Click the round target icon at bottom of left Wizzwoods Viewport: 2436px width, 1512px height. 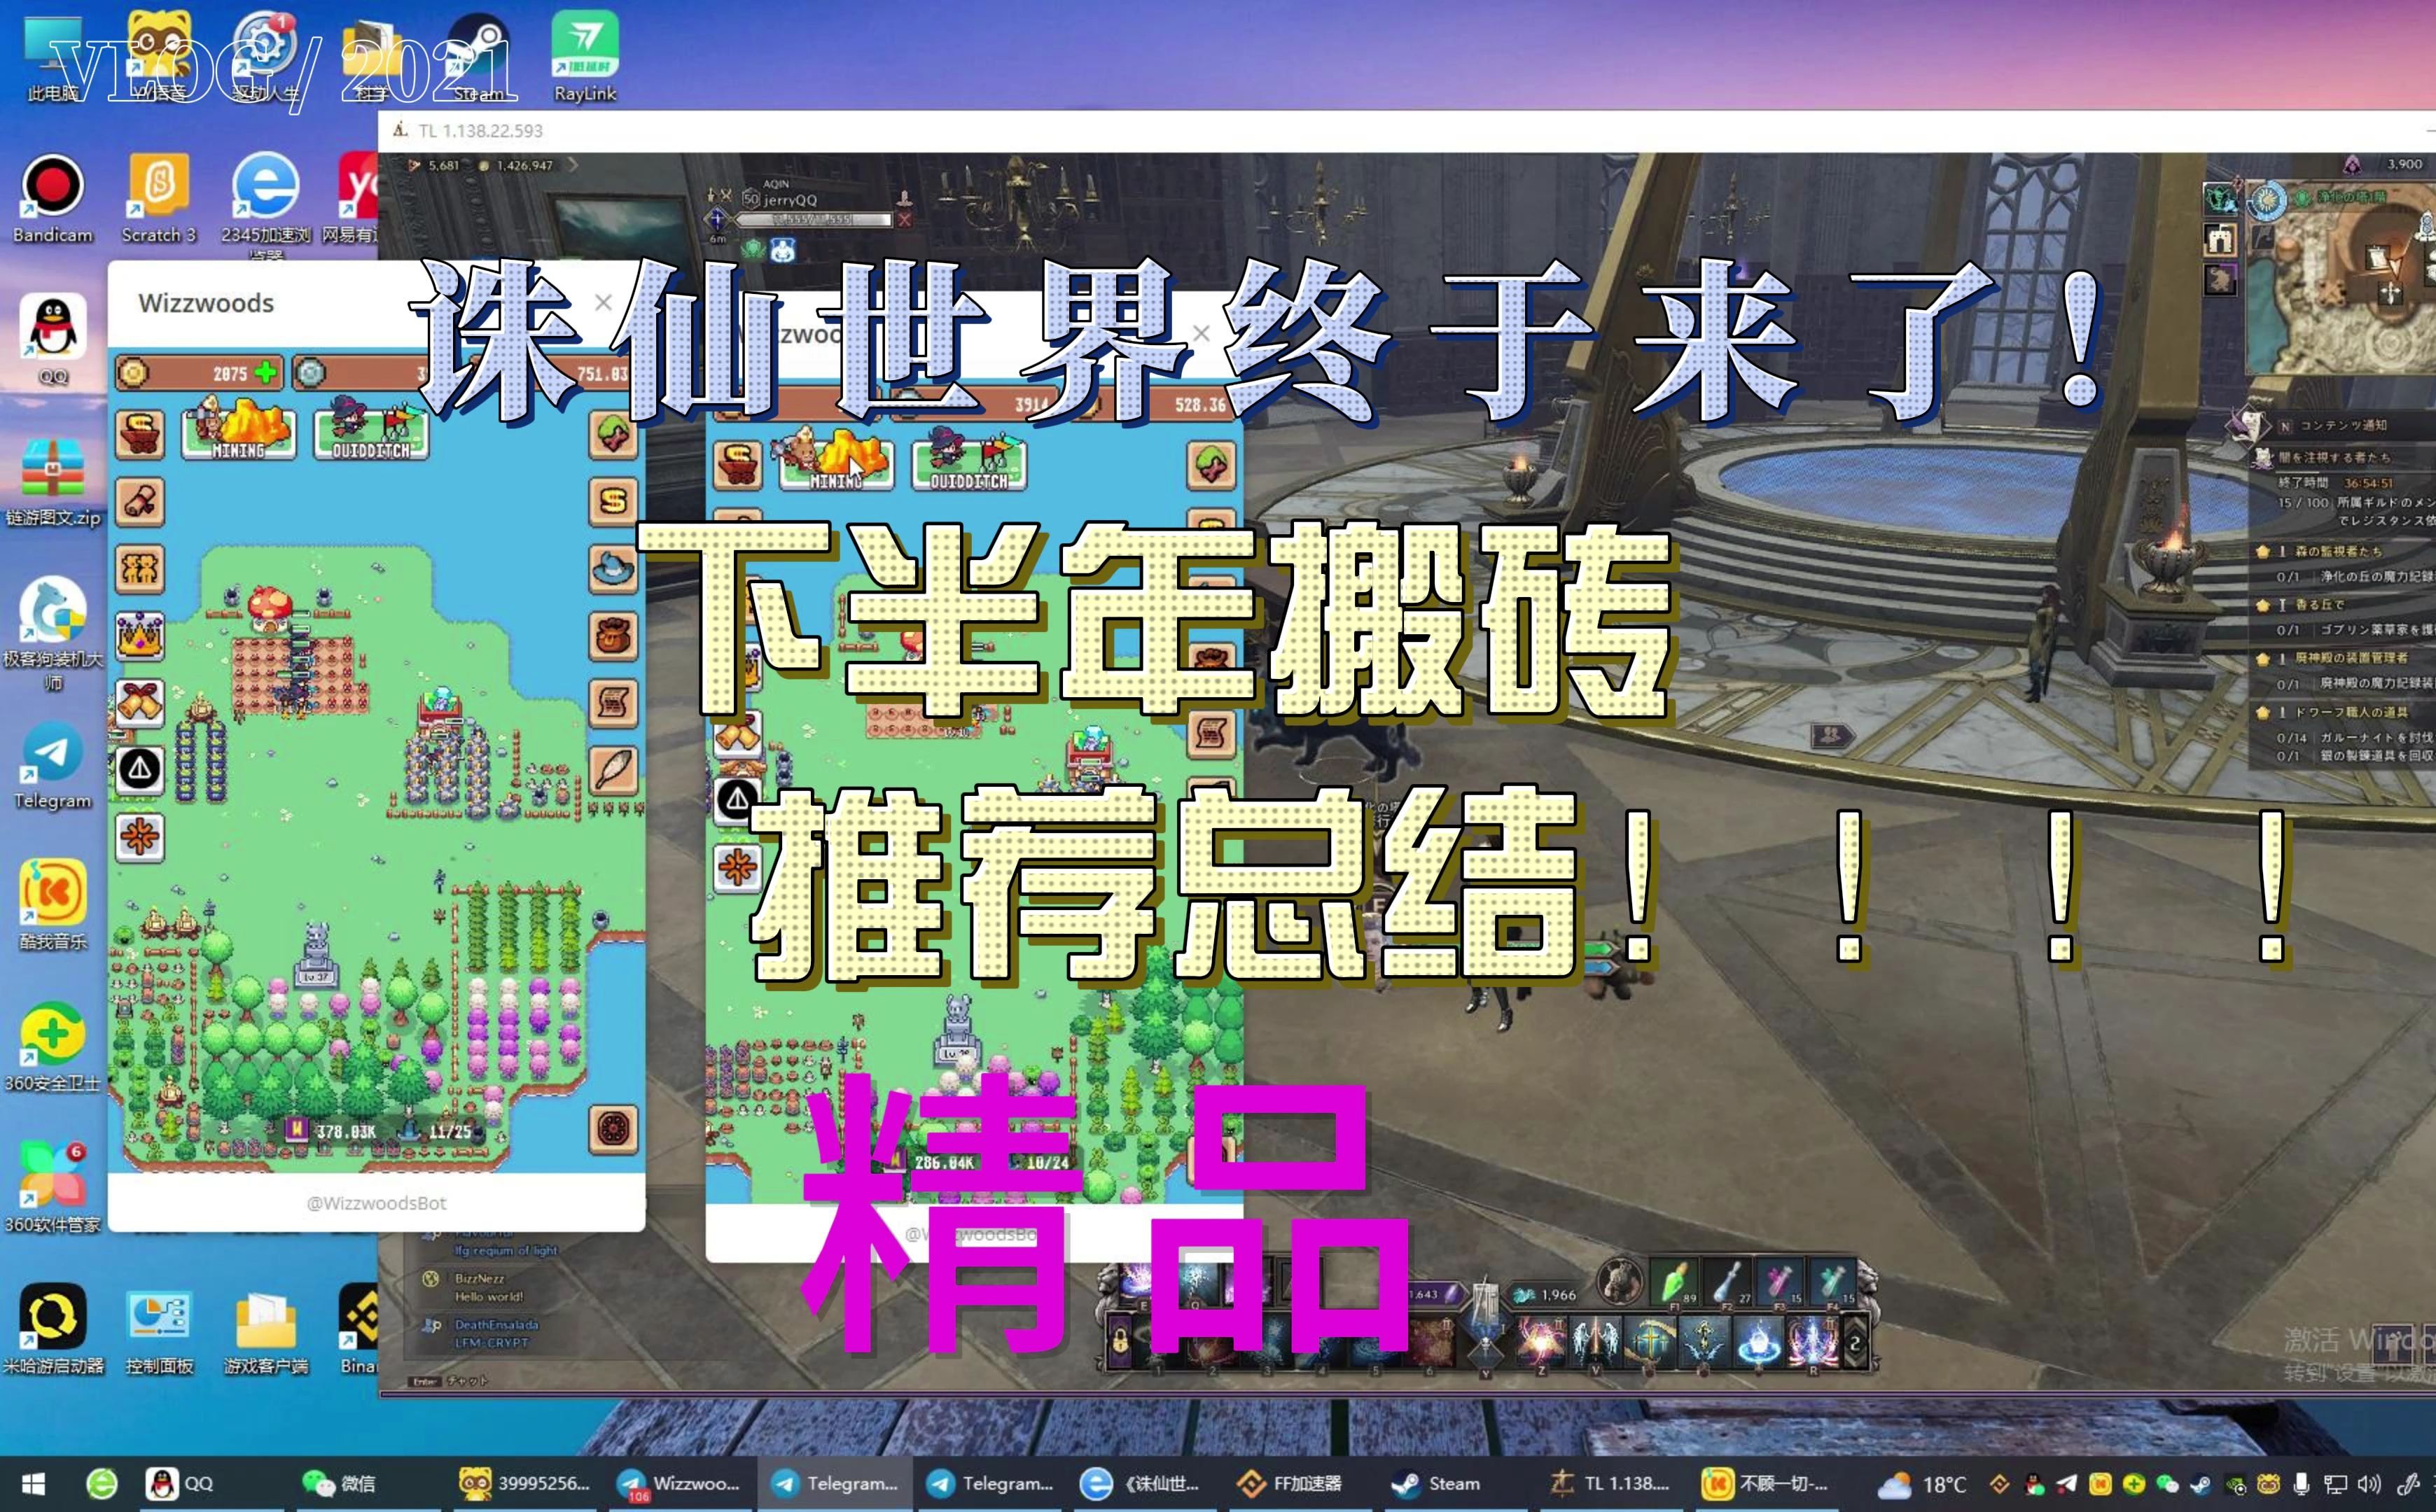tap(613, 1130)
